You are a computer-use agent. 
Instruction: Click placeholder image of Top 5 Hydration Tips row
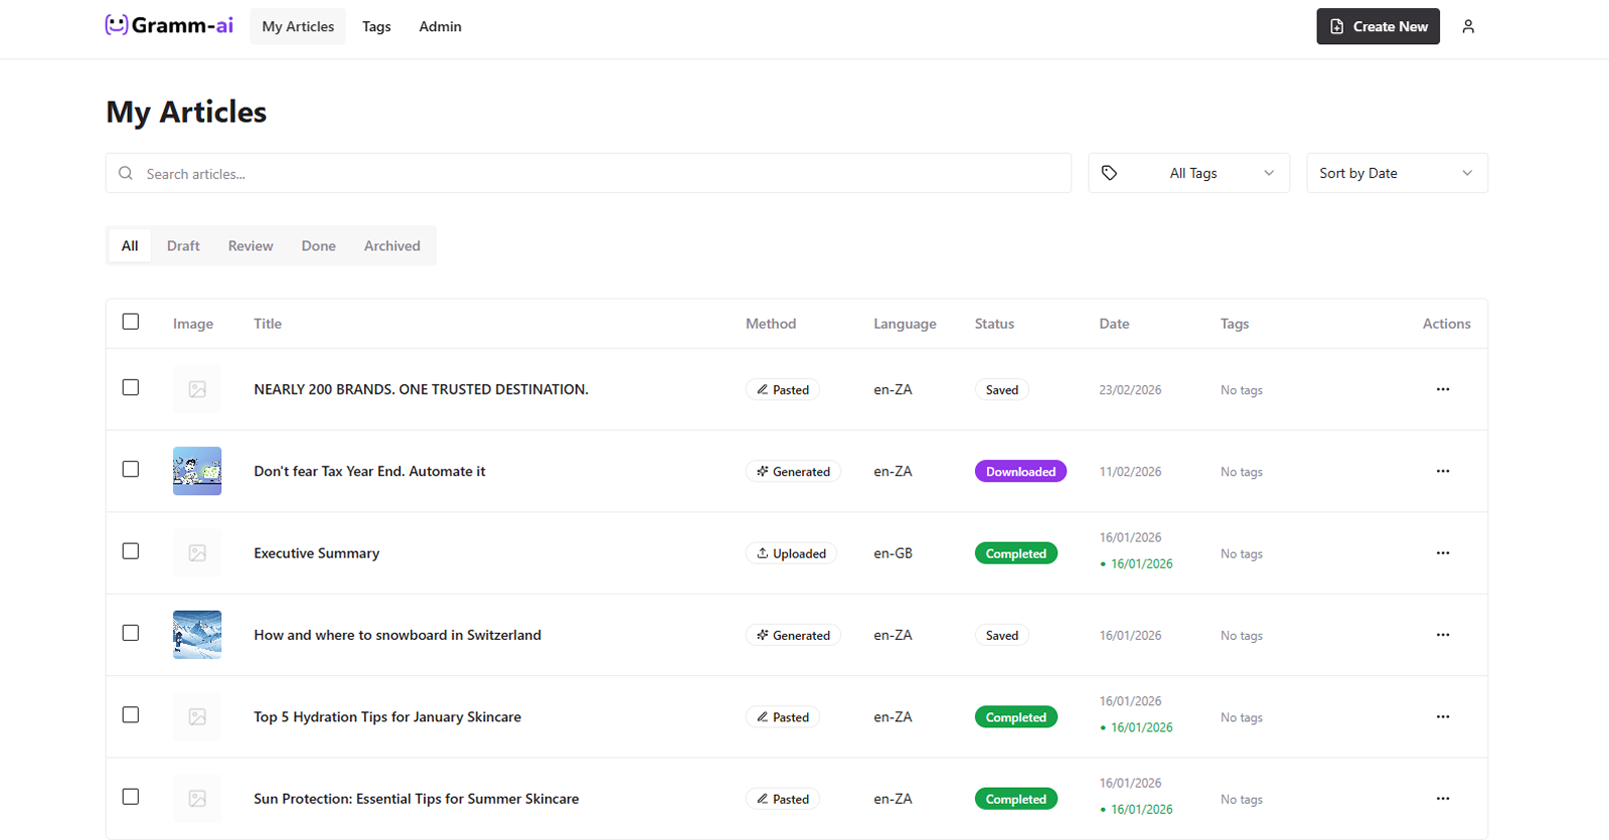point(197,717)
